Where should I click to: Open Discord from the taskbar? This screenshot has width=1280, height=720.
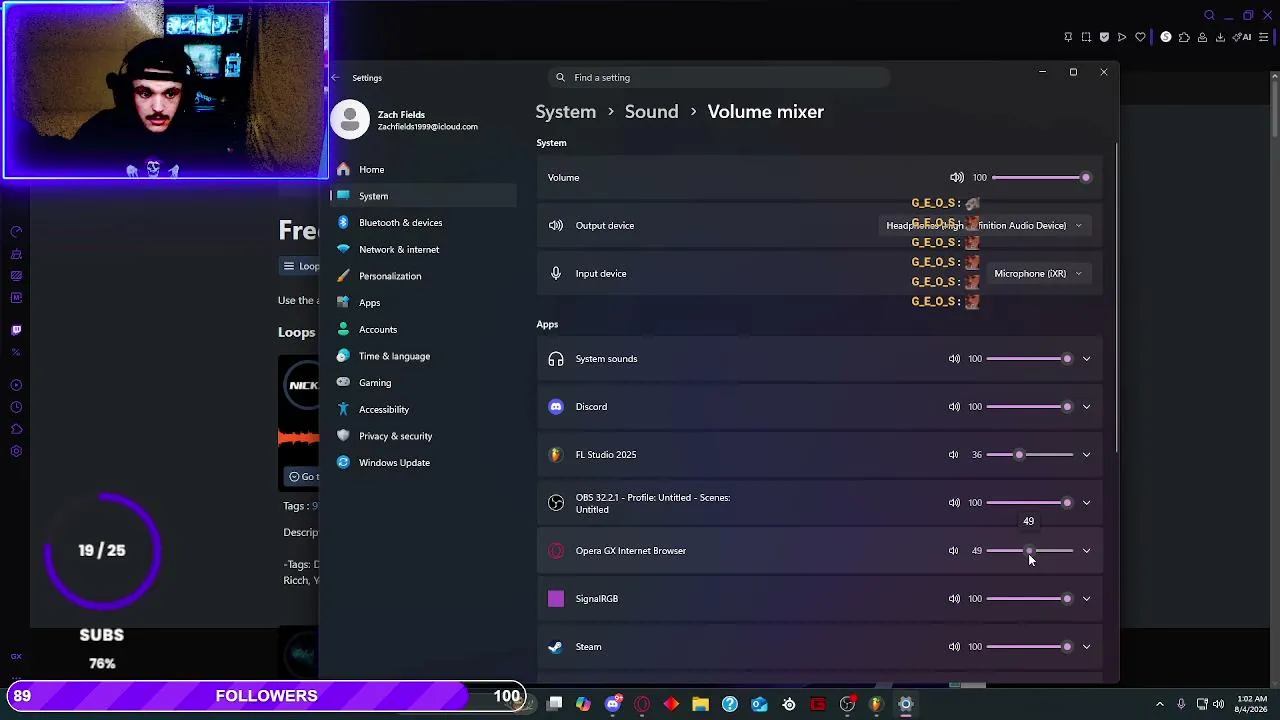pos(613,704)
